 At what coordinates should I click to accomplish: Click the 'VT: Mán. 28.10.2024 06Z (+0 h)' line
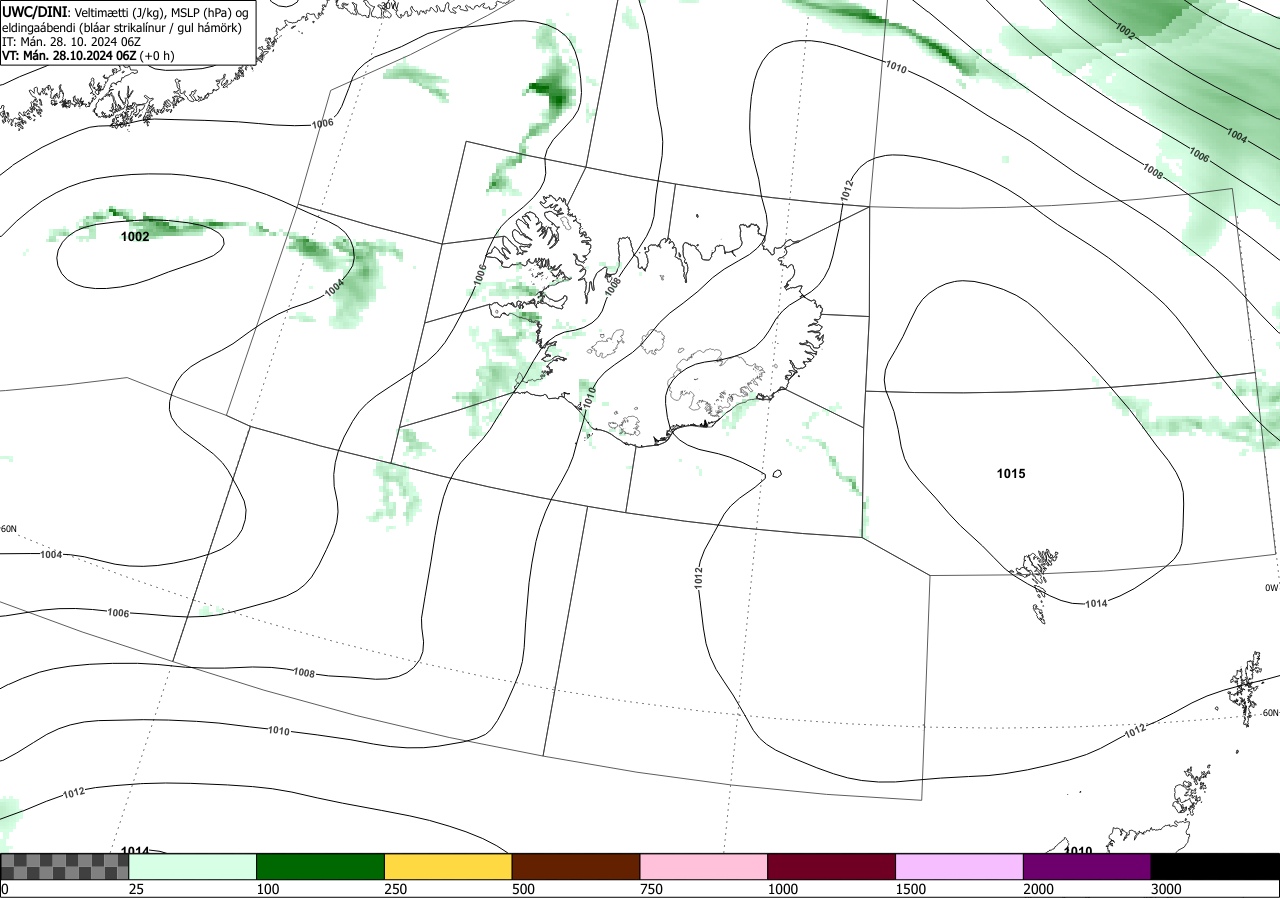(x=88, y=55)
